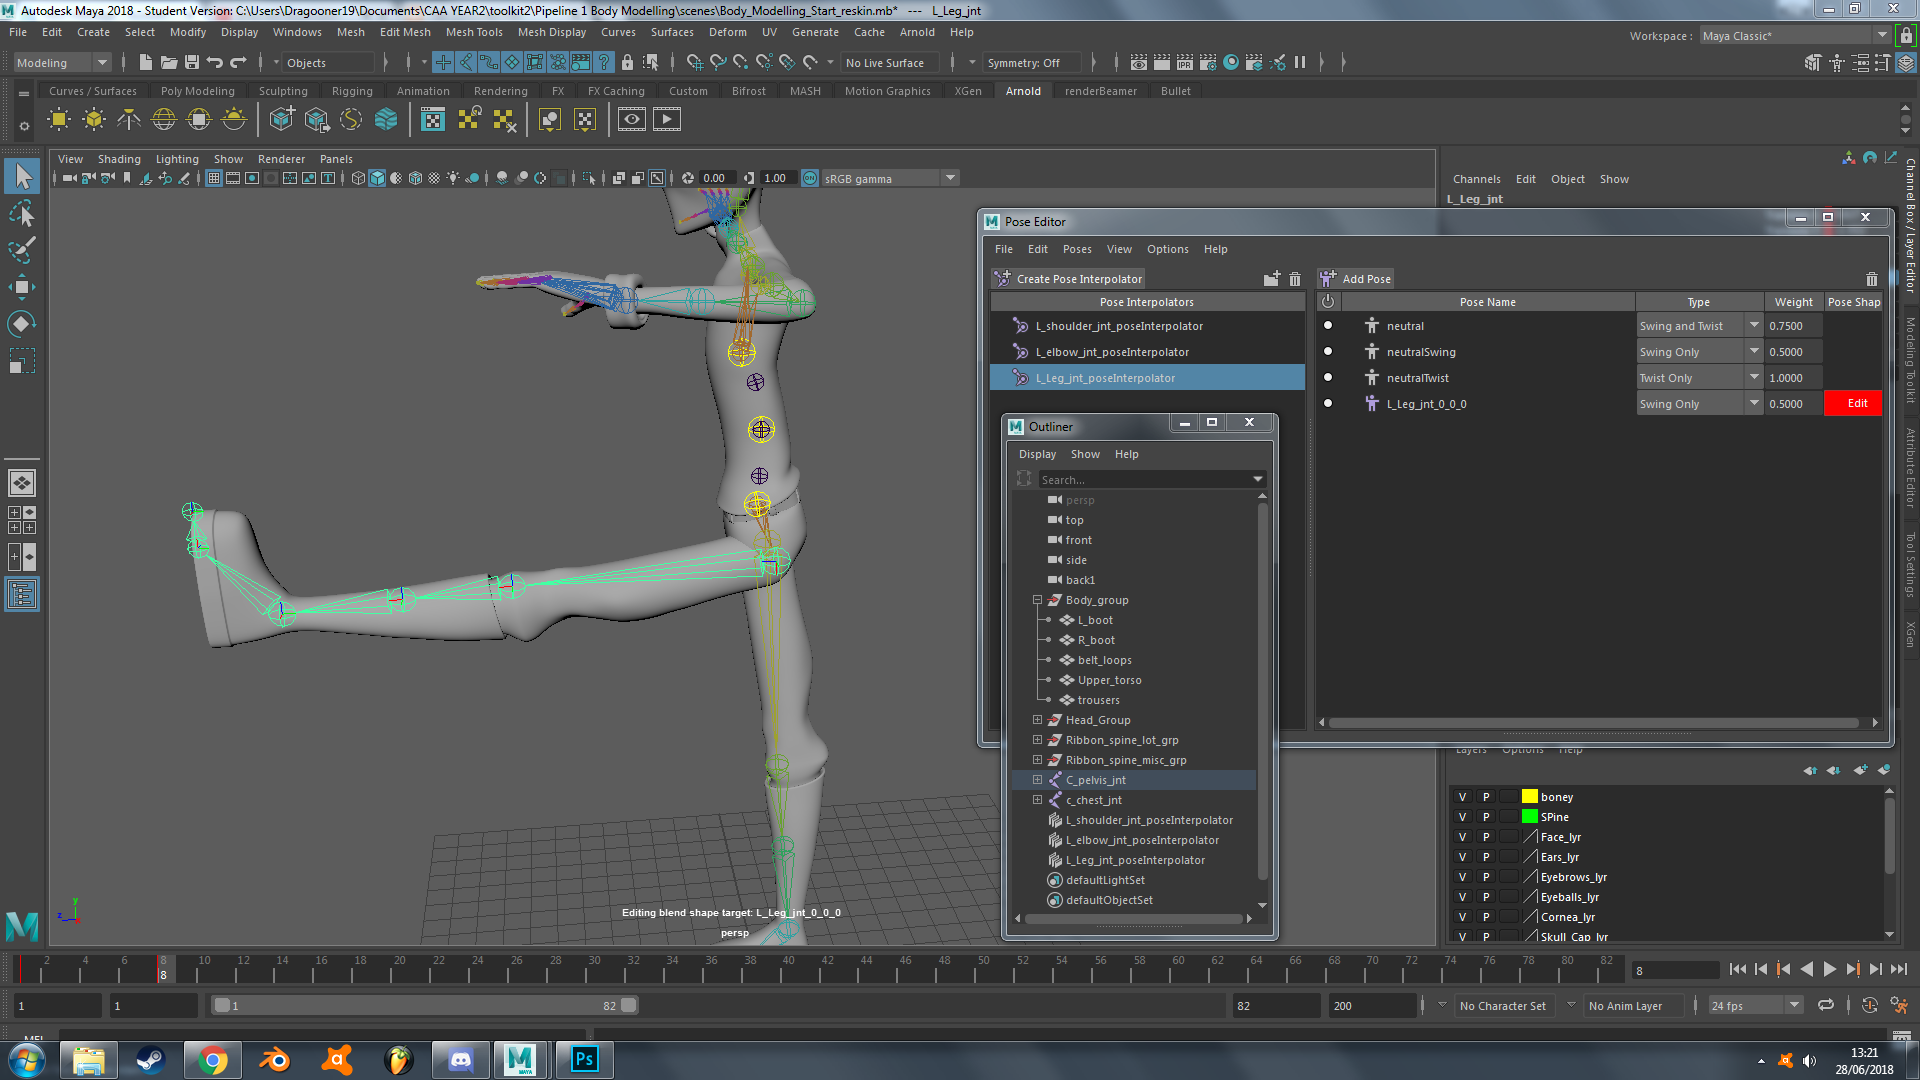
Task: Open the Deform menu
Action: 727,32
